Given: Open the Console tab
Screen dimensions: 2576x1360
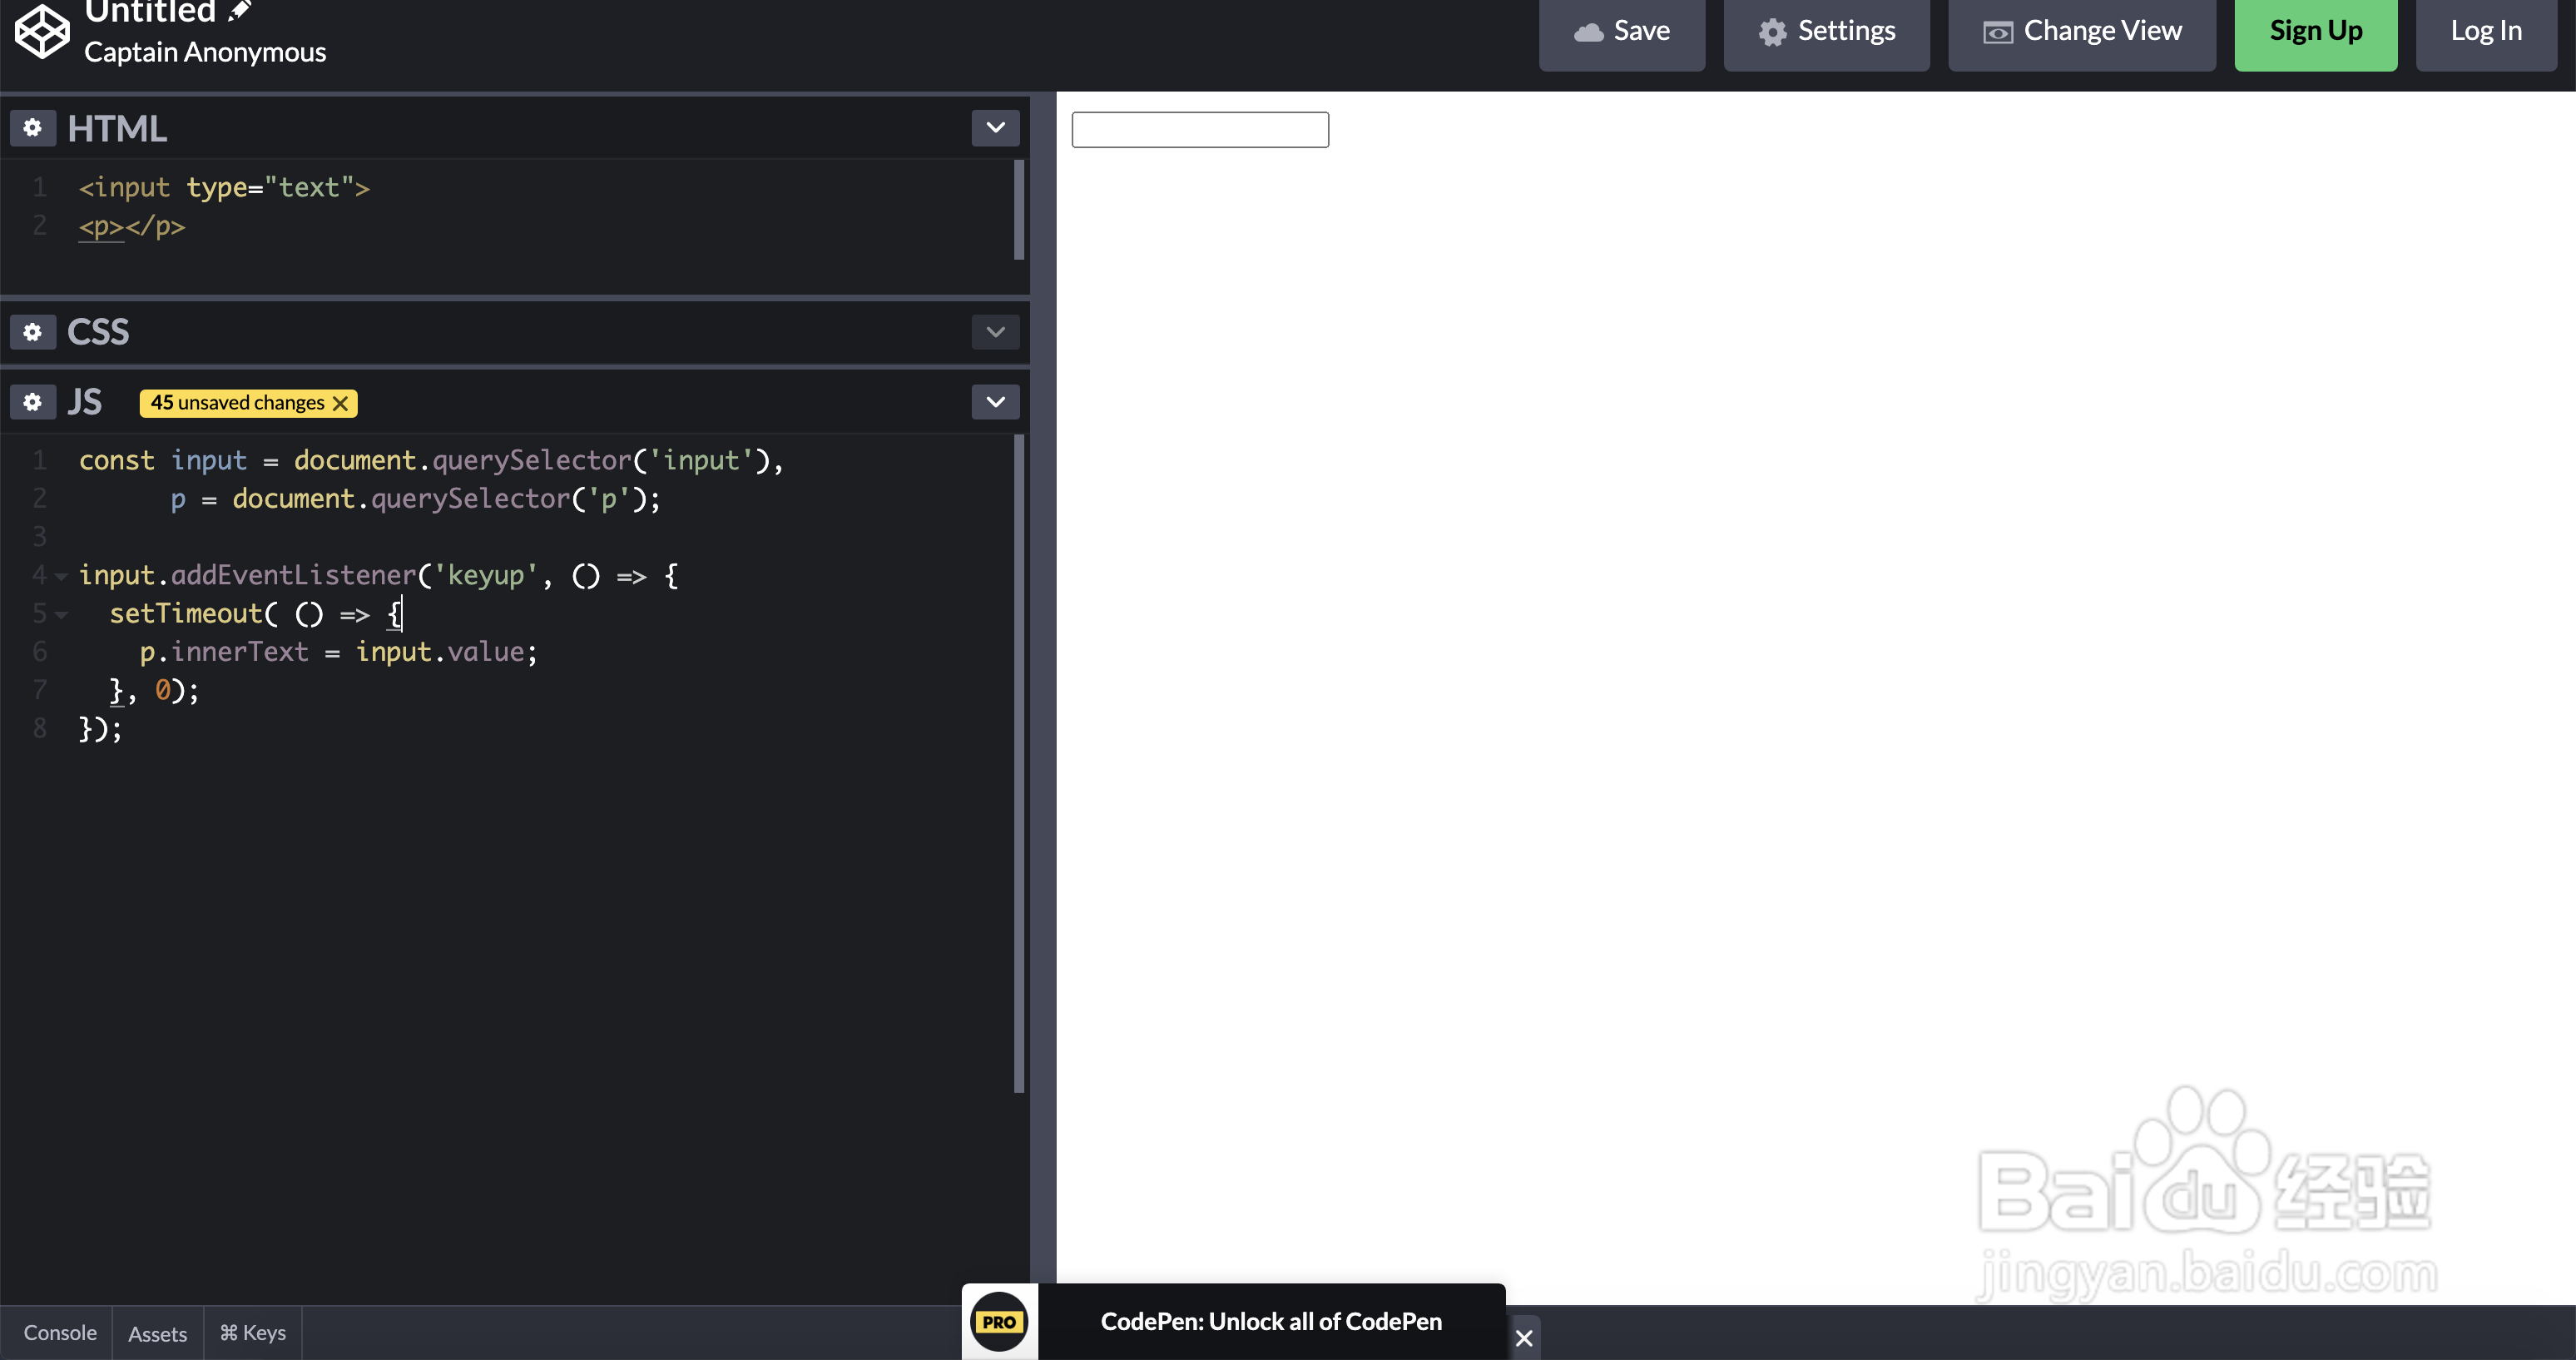Looking at the screenshot, I should [x=60, y=1333].
